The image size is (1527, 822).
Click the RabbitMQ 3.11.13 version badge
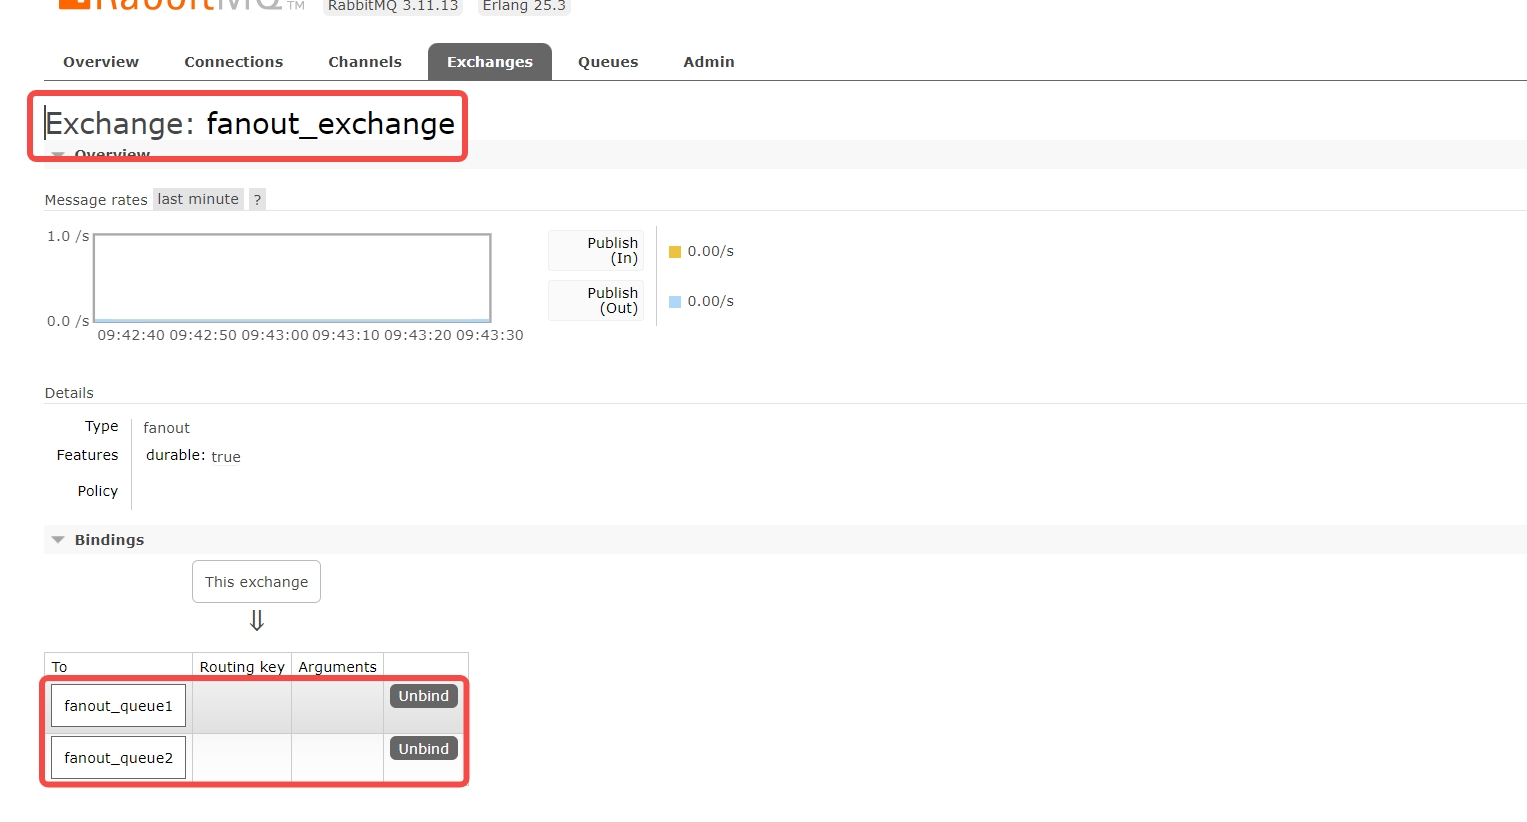click(x=393, y=6)
